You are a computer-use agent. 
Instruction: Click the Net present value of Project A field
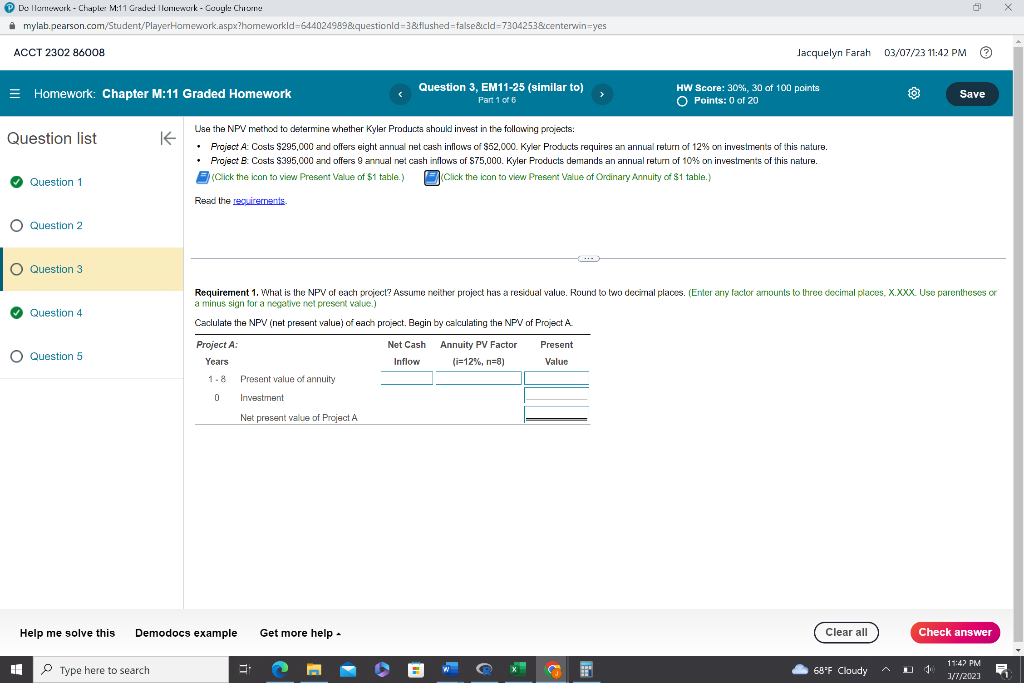pyautogui.click(x=556, y=415)
